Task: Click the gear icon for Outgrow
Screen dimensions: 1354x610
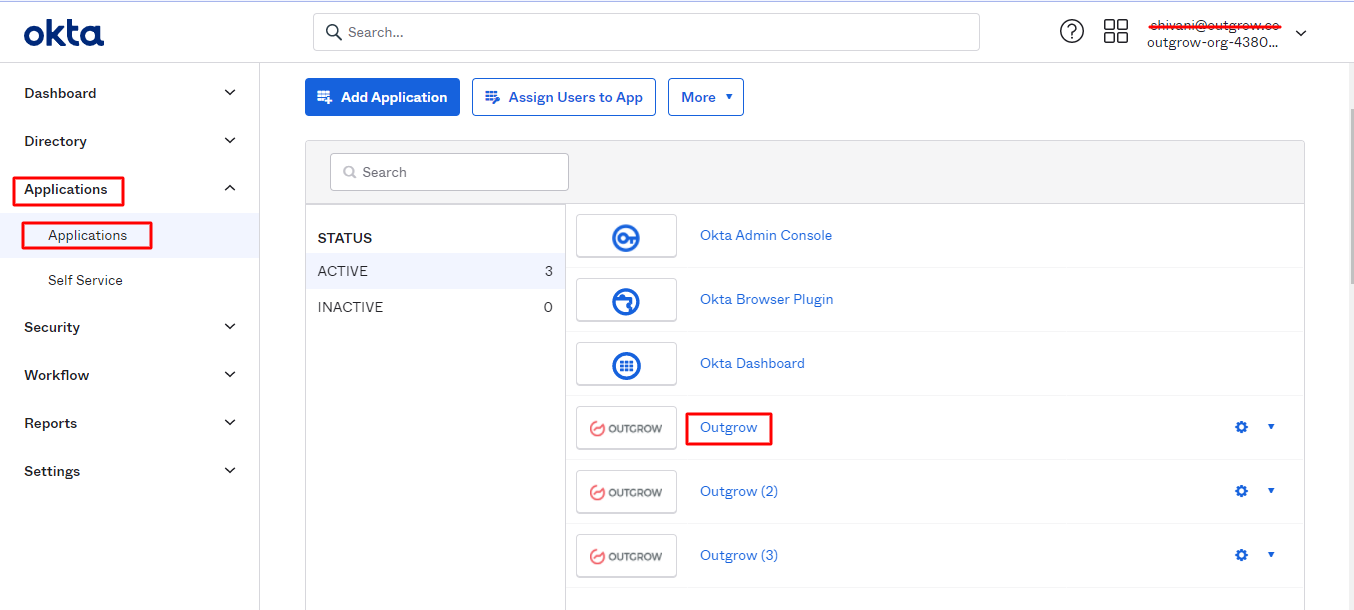Action: 1241,427
